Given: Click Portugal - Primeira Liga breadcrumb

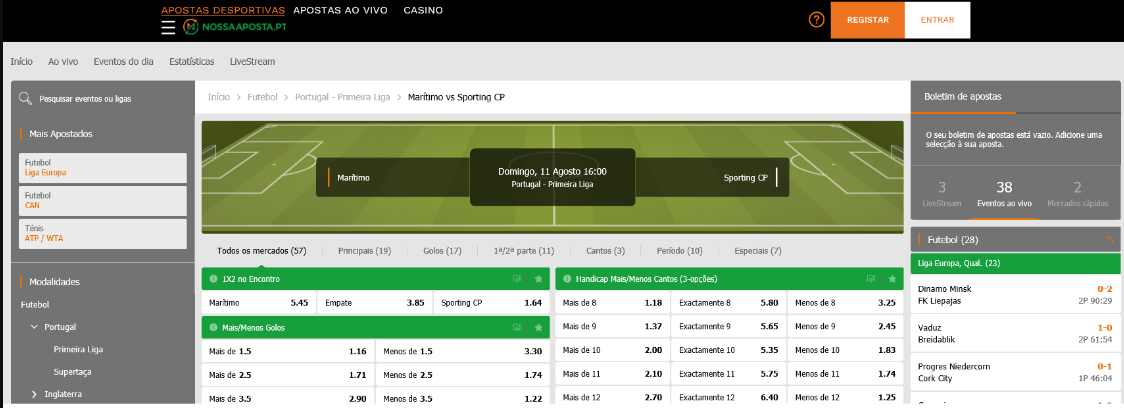Looking at the screenshot, I should (x=343, y=97).
